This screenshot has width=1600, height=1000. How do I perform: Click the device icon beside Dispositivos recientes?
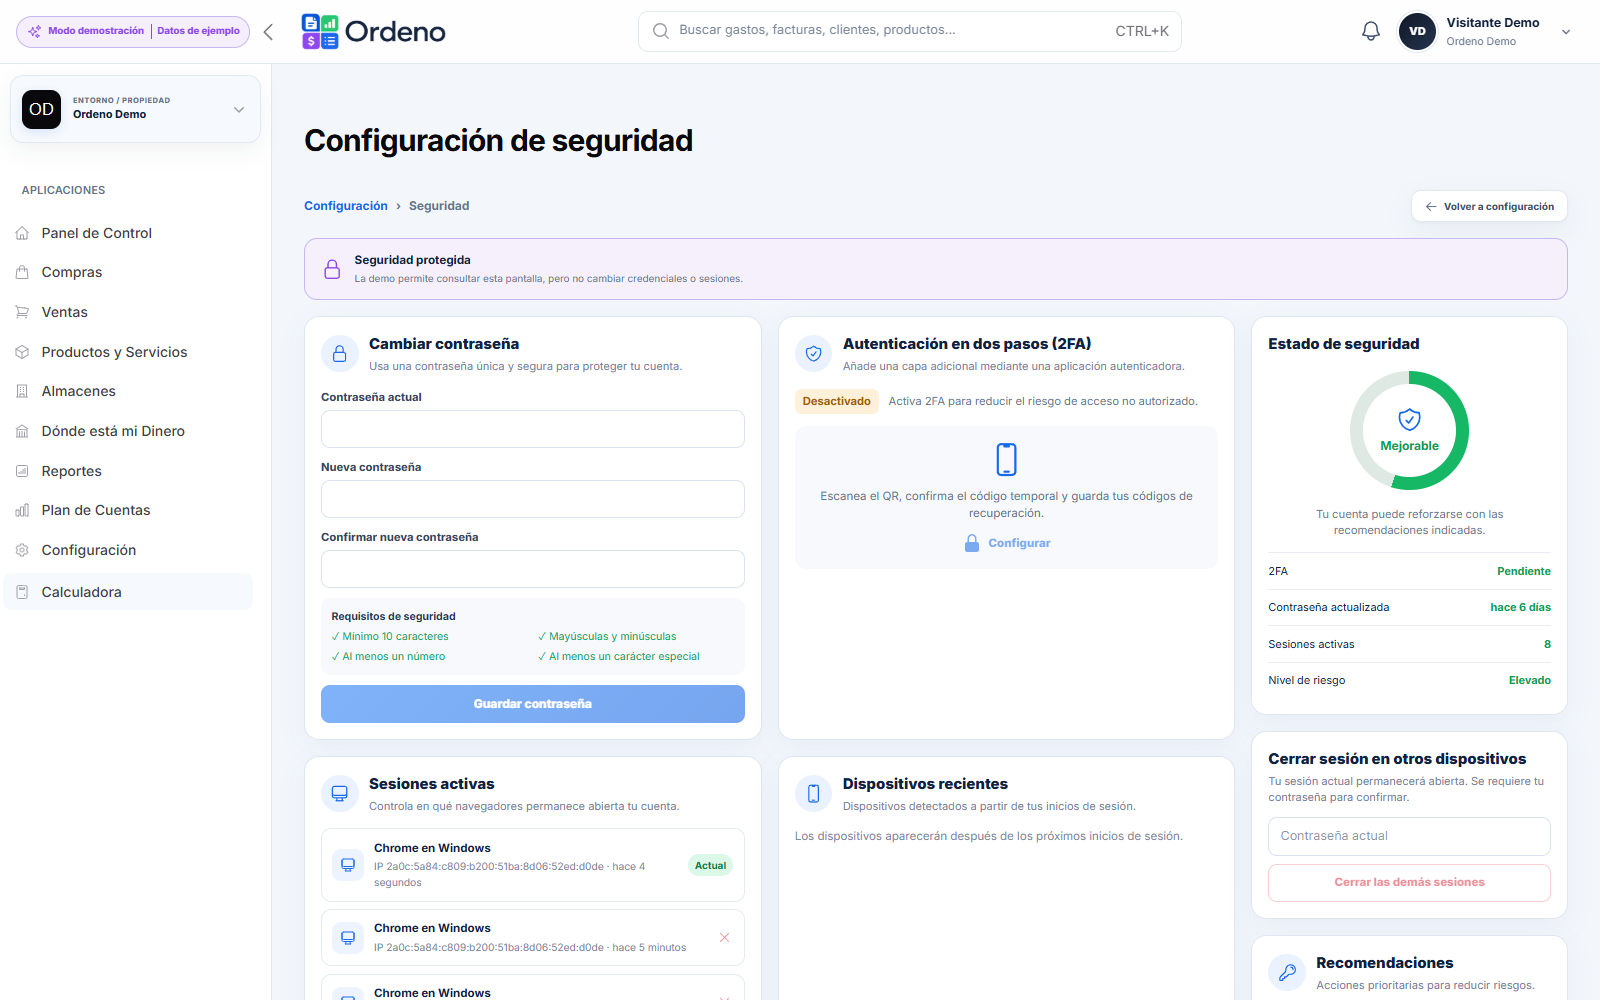pos(814,794)
